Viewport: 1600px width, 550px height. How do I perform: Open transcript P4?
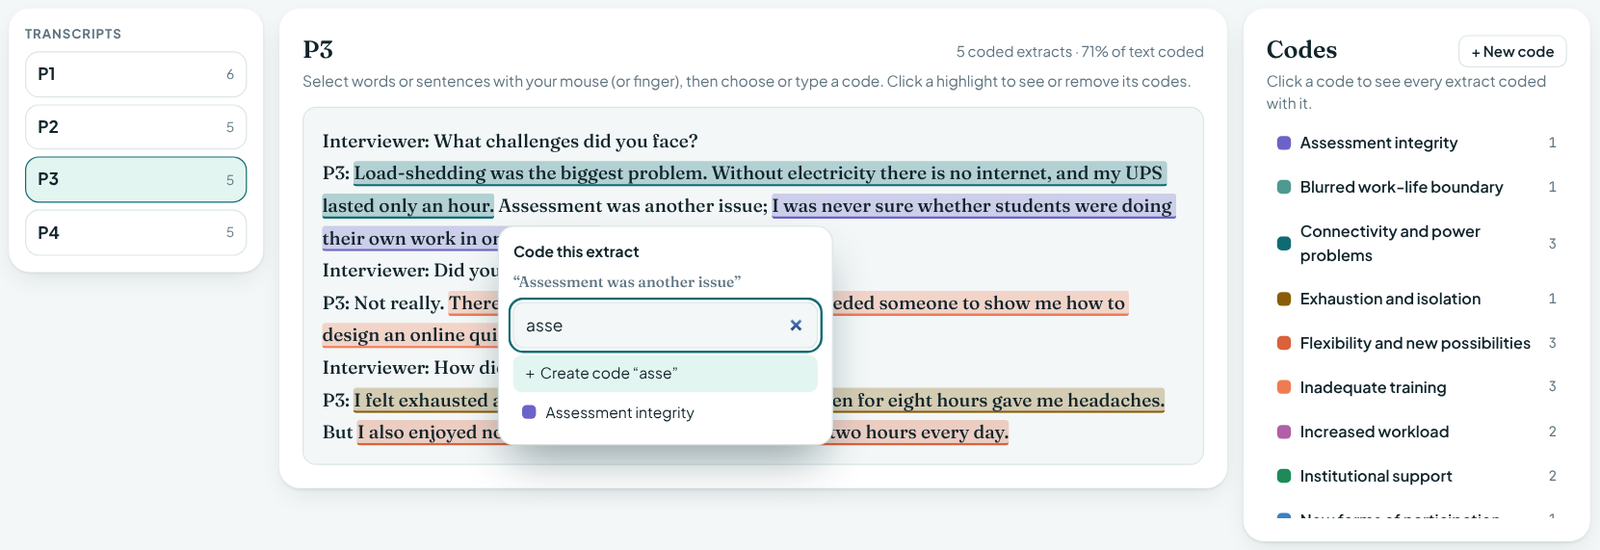(136, 232)
